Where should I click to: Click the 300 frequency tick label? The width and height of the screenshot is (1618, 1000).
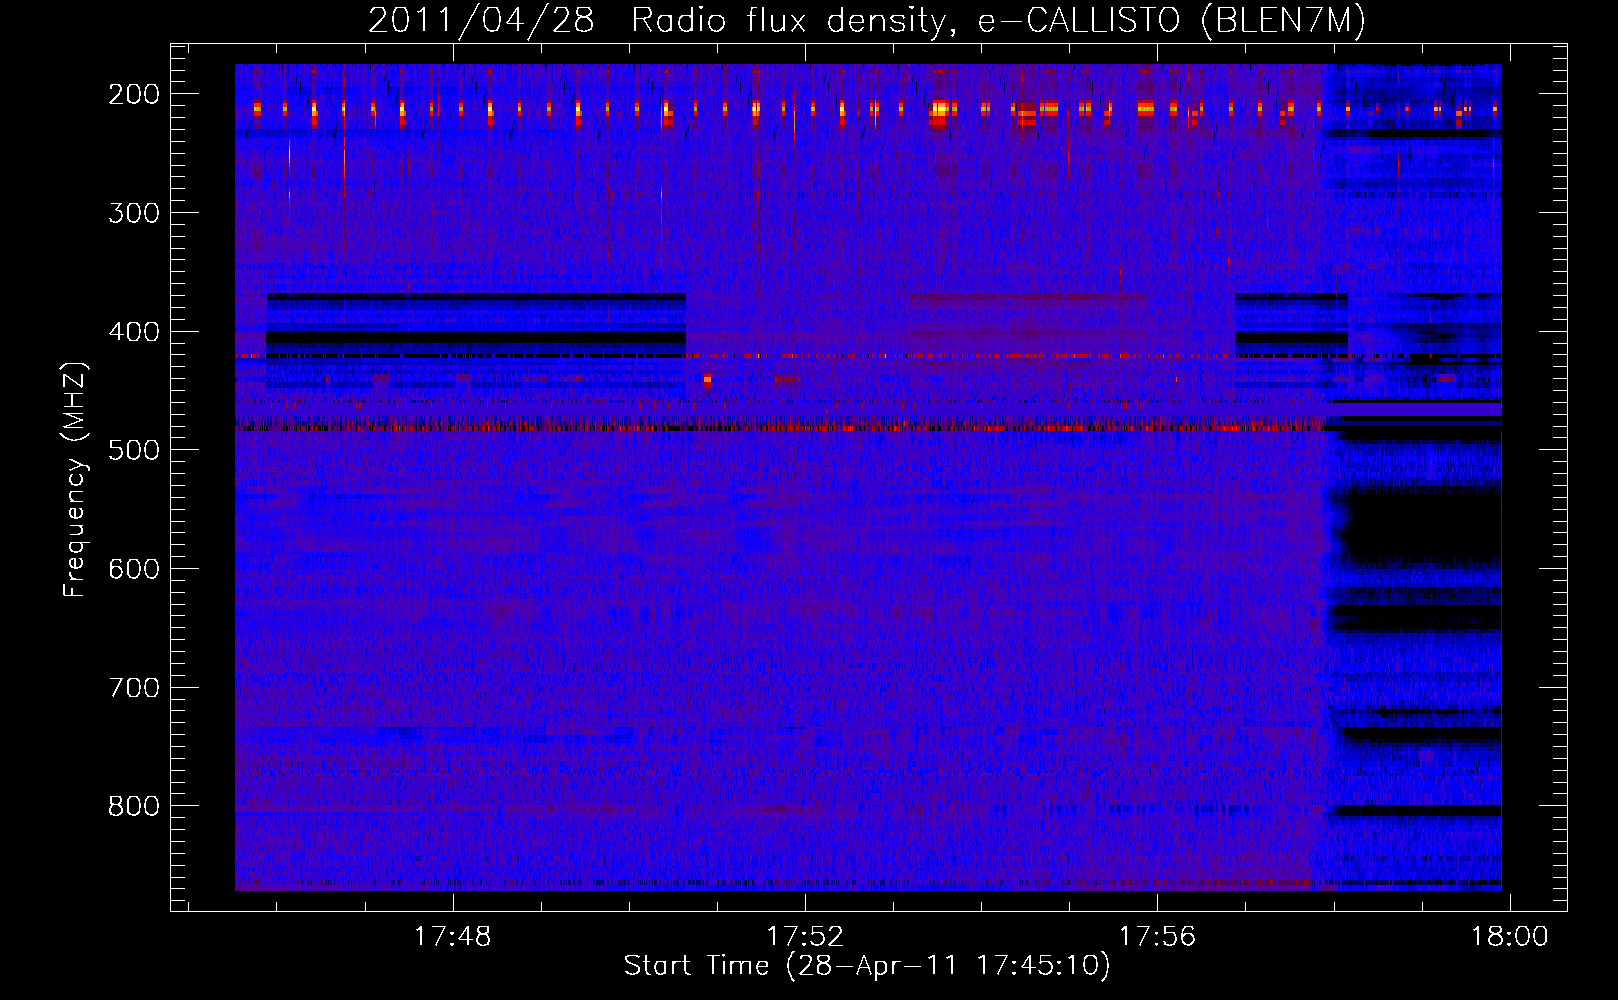tap(133, 213)
